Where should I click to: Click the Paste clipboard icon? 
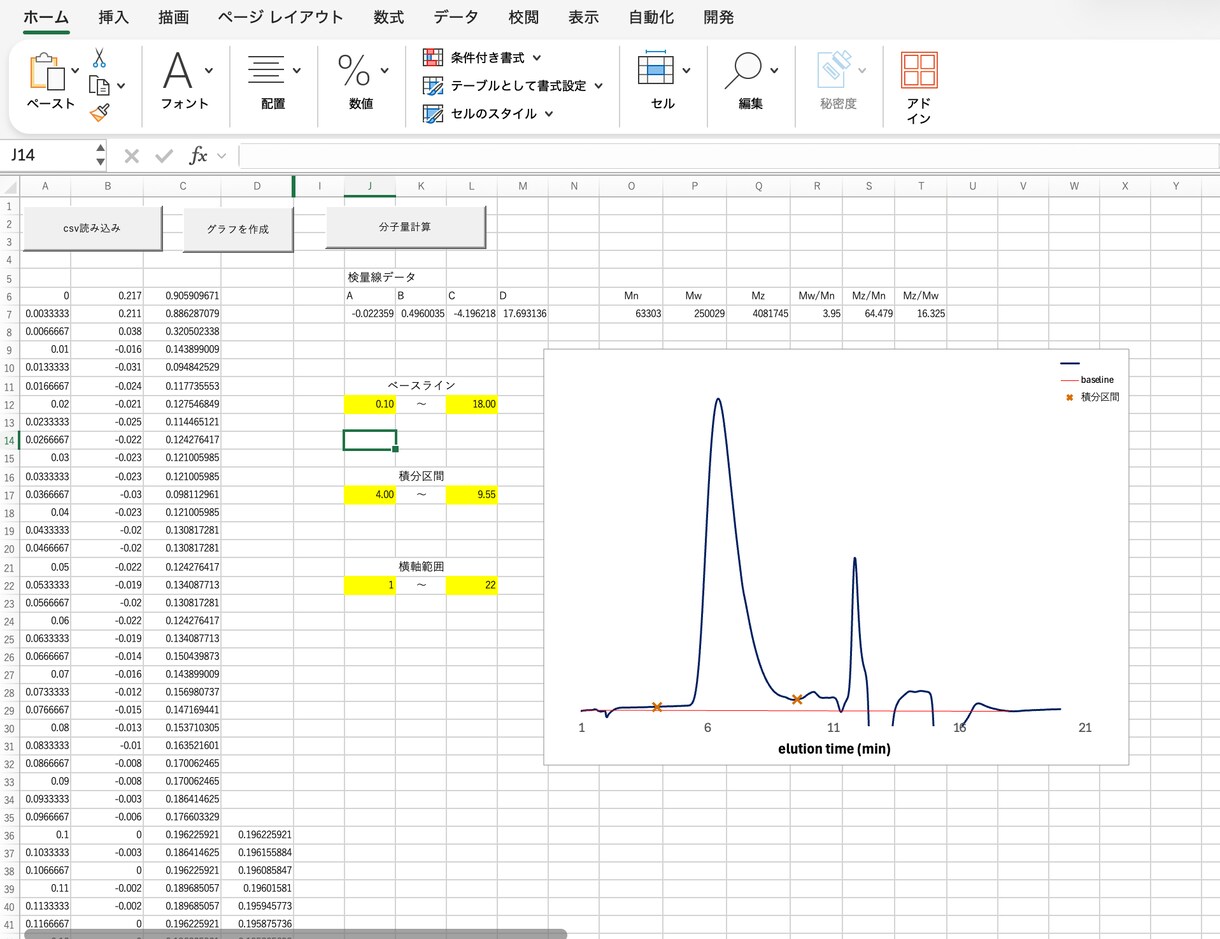pos(46,72)
